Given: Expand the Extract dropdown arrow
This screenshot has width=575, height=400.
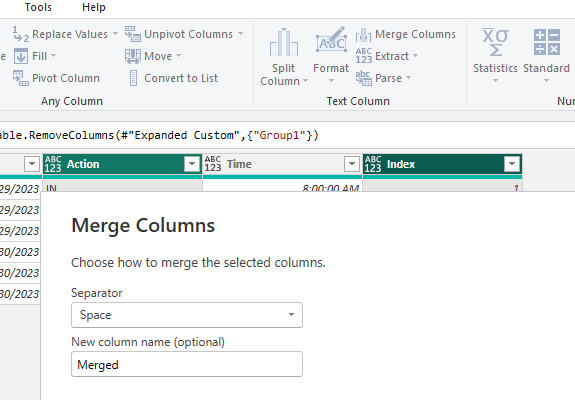Looking at the screenshot, I should pyautogui.click(x=415, y=56).
